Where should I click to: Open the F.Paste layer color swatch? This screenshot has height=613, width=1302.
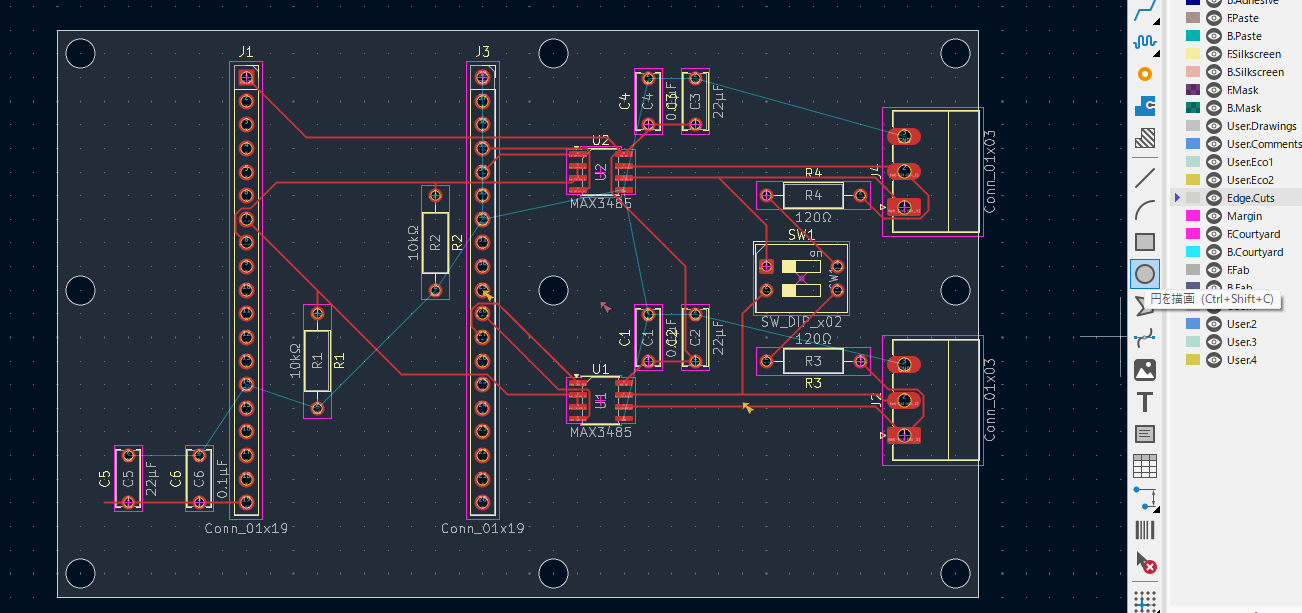pos(1192,18)
